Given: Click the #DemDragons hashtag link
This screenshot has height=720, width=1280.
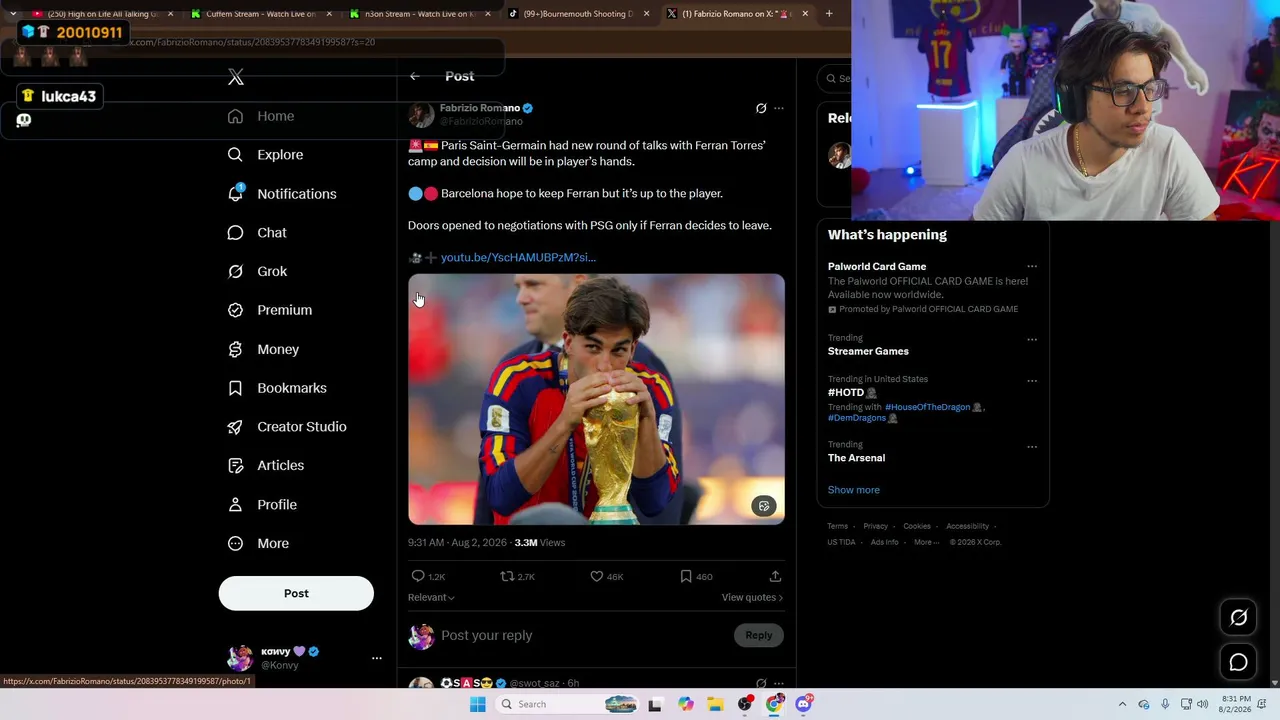Looking at the screenshot, I should (857, 418).
